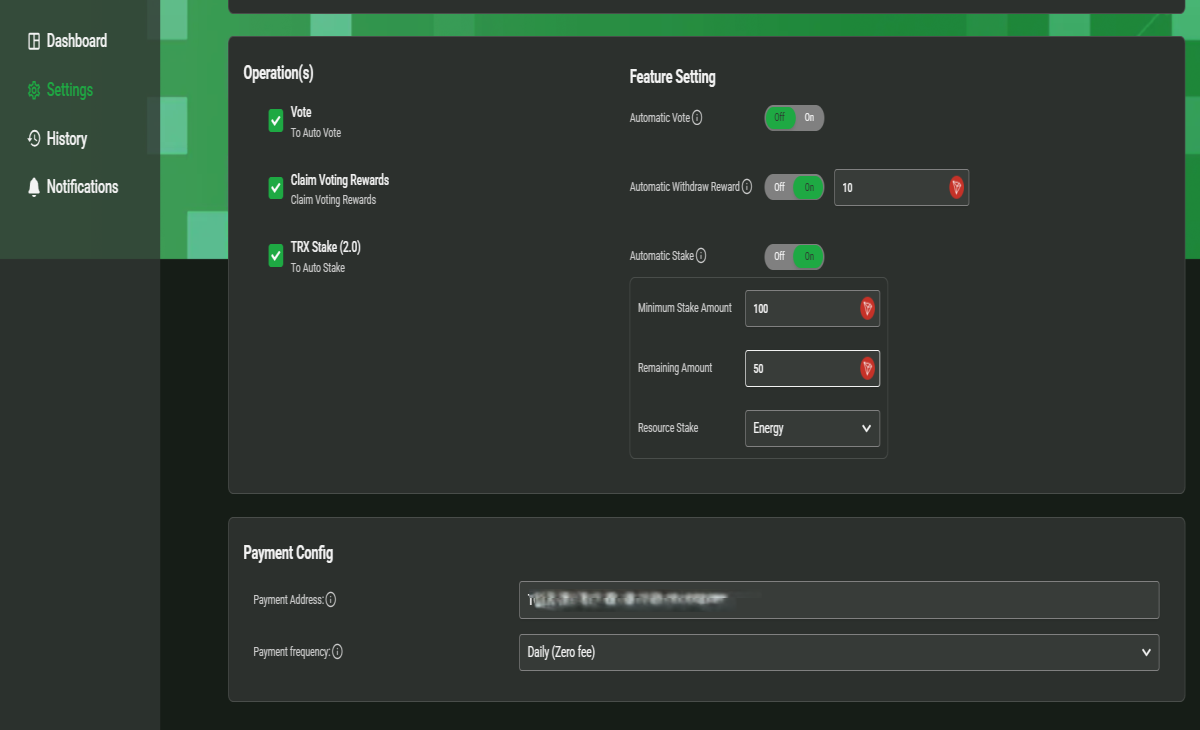Click info icon beside Payment Address
Screen dimensions: 1200x730
(x=331, y=600)
